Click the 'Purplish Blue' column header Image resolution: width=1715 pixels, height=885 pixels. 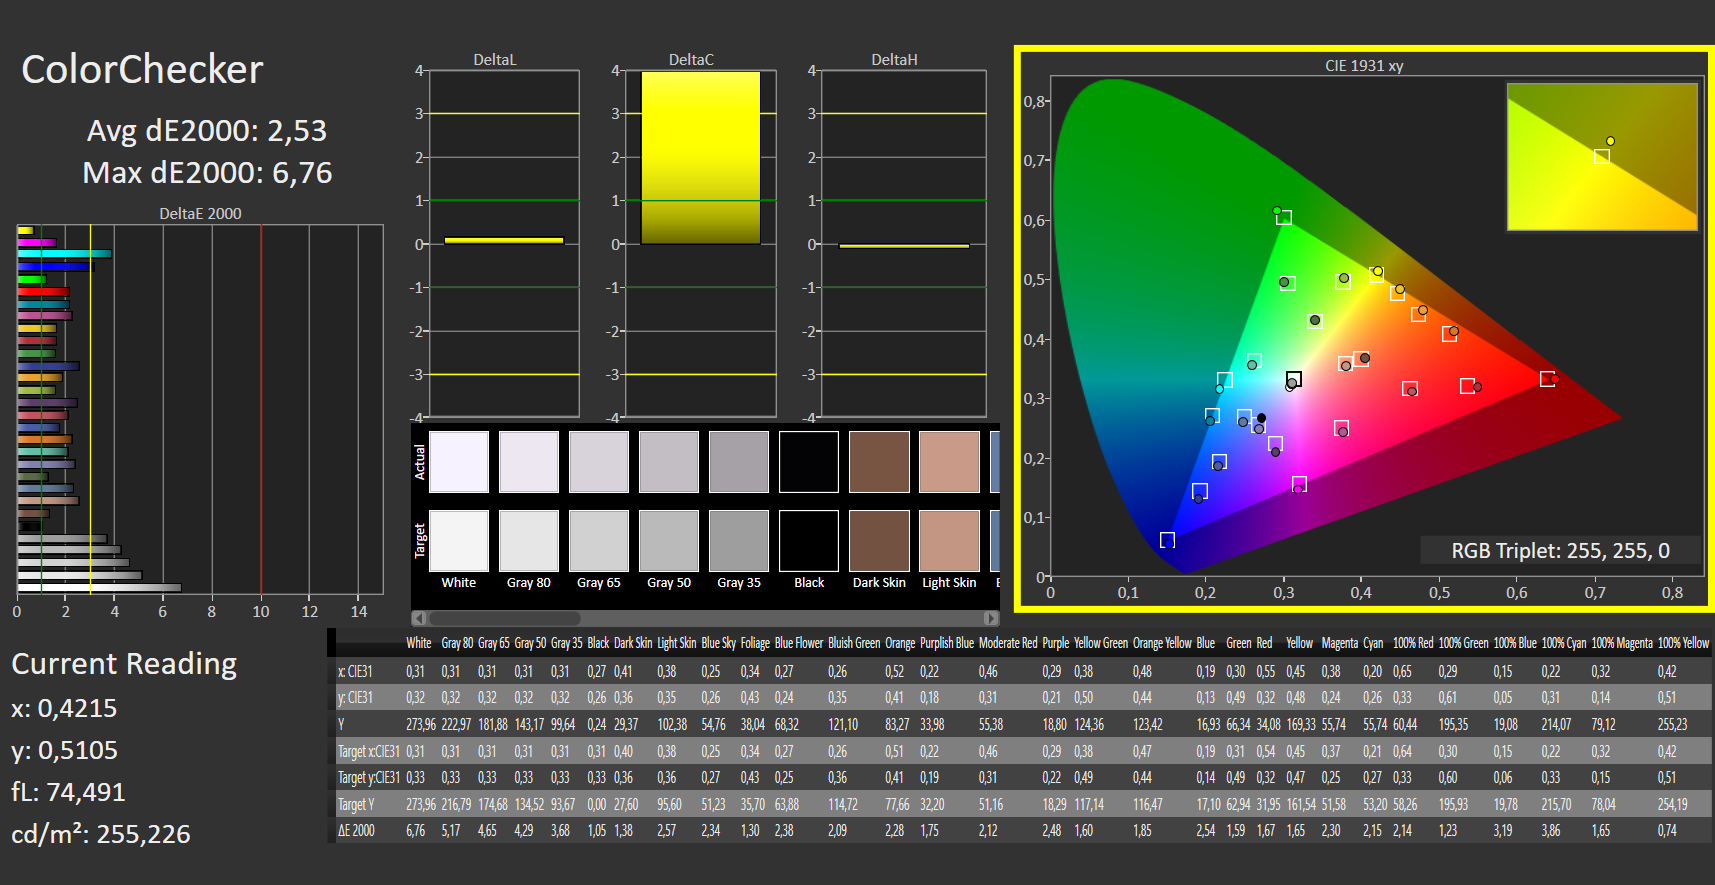point(947,643)
